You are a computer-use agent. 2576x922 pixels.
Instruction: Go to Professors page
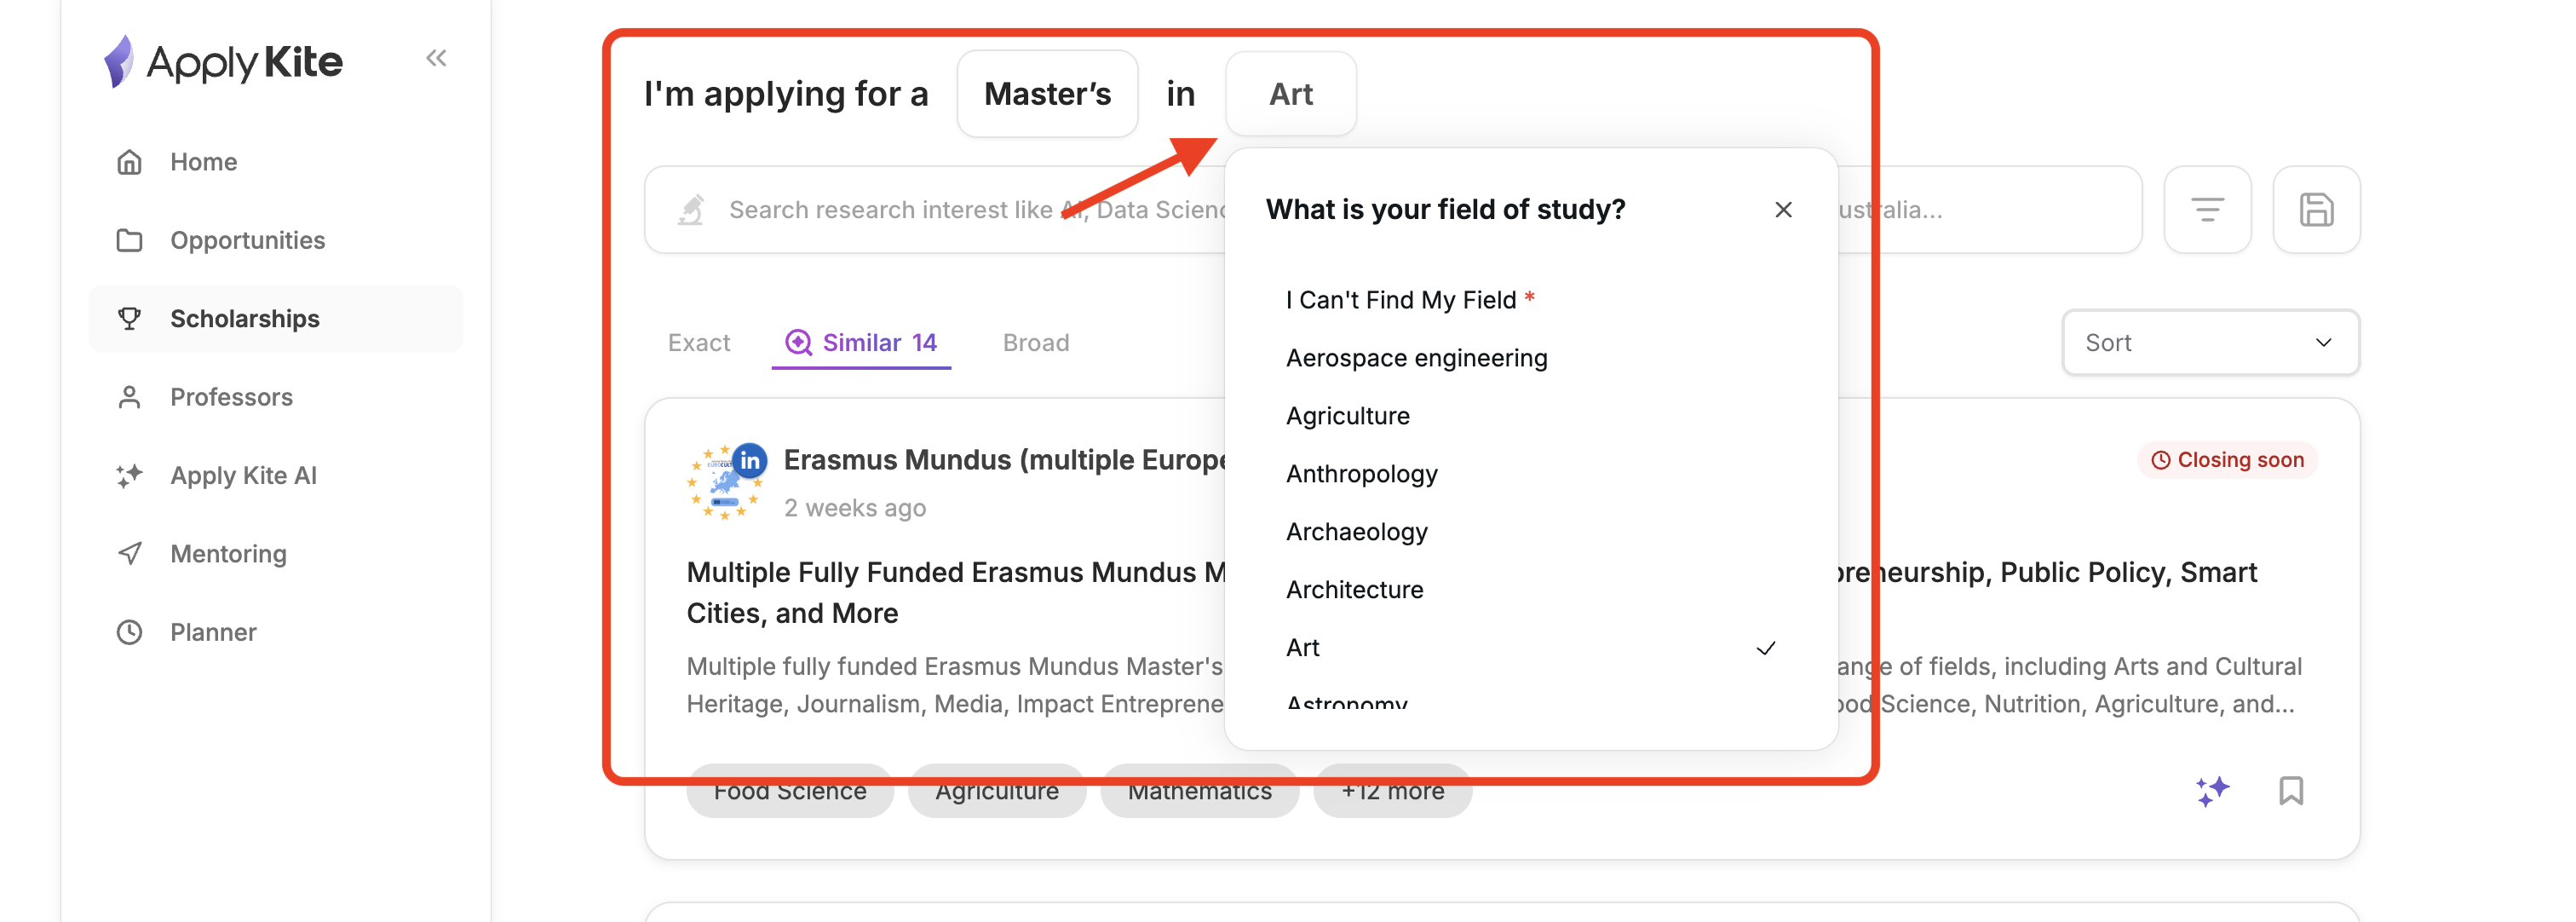[x=231, y=397]
